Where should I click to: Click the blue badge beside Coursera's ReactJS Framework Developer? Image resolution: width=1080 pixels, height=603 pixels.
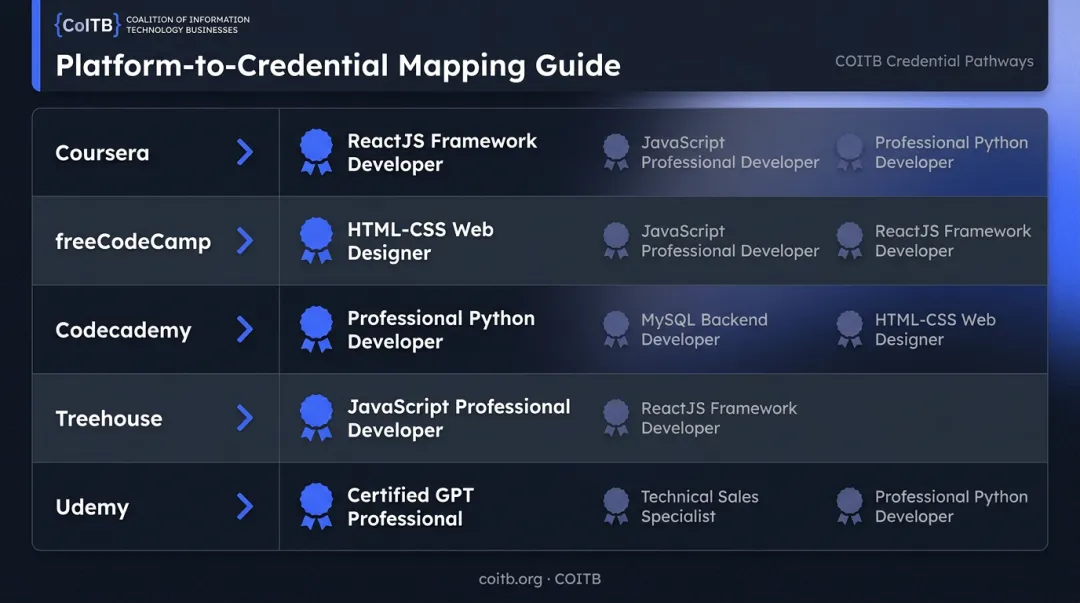[316, 152]
